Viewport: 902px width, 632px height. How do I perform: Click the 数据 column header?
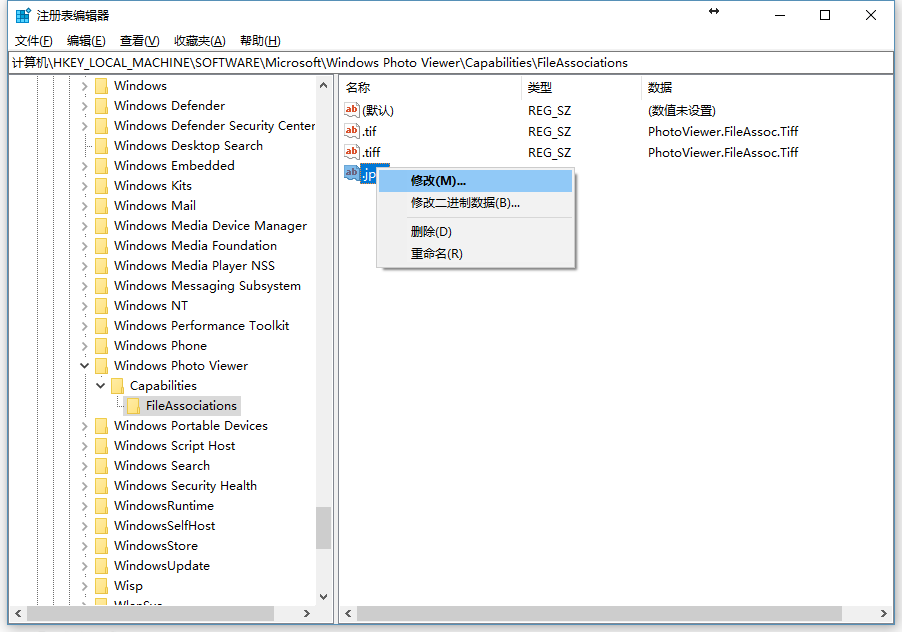(767, 87)
